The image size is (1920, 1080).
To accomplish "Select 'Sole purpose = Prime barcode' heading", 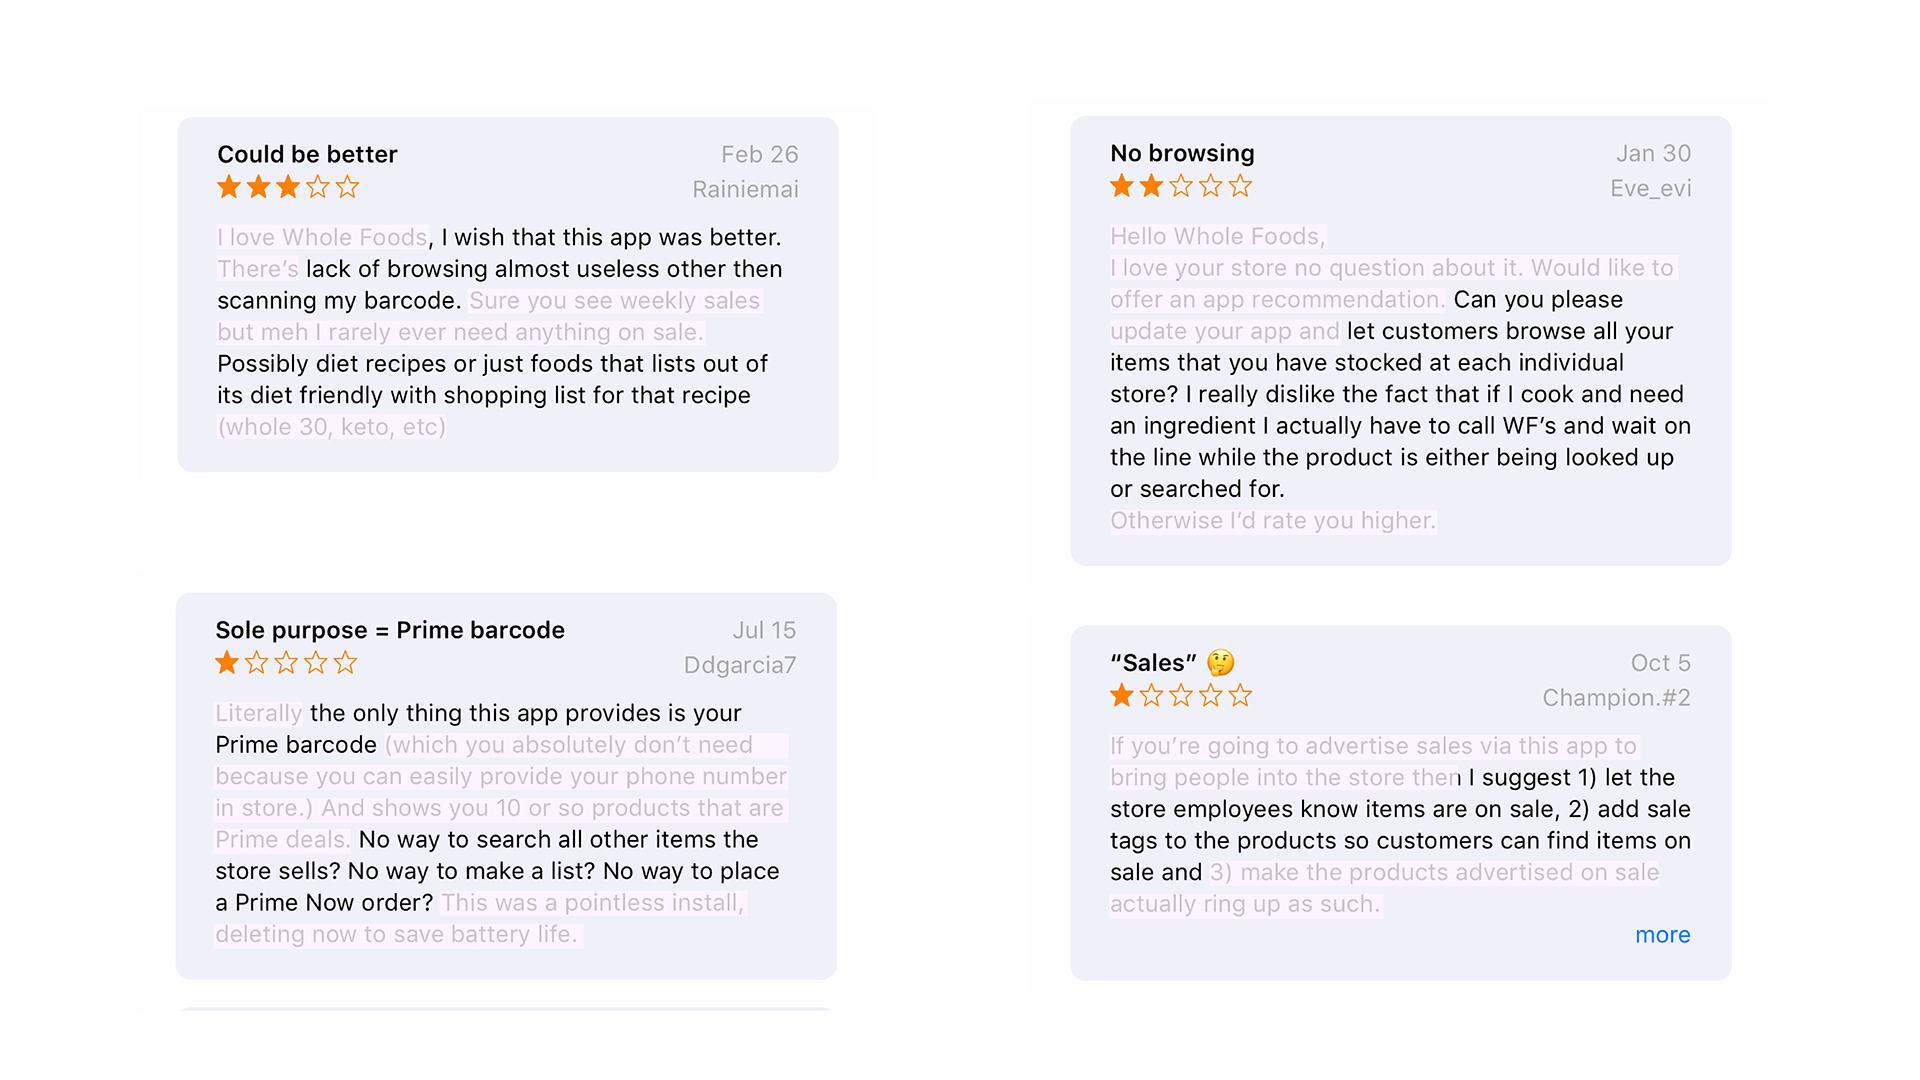I will (390, 630).
